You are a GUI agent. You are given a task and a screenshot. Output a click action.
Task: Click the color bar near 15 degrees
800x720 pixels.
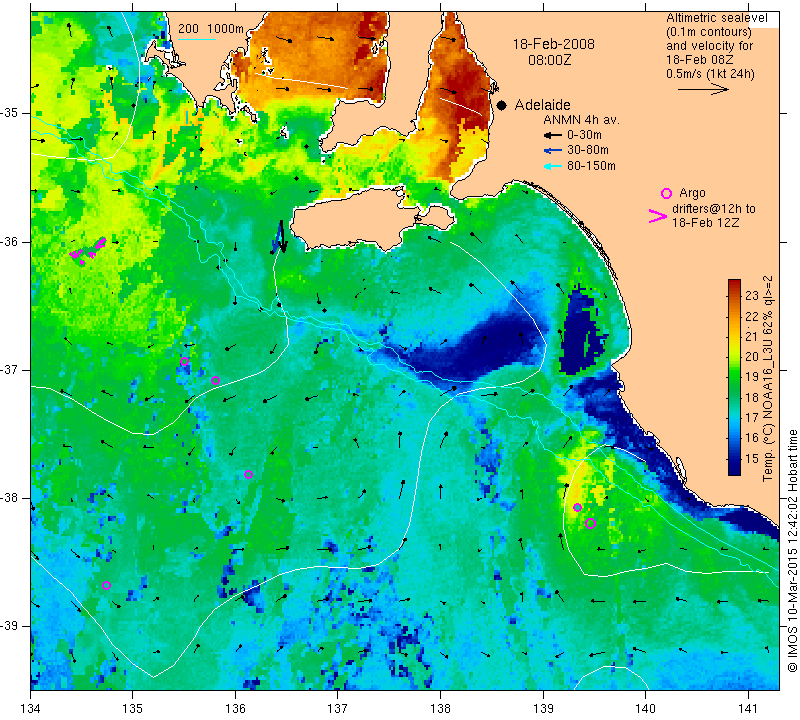[x=734, y=458]
